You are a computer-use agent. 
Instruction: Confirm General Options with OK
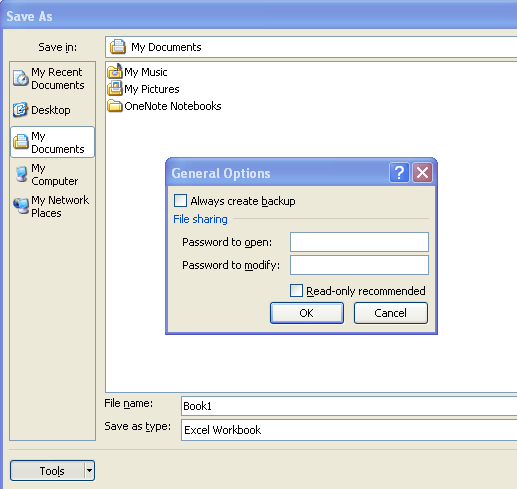pyautogui.click(x=307, y=313)
